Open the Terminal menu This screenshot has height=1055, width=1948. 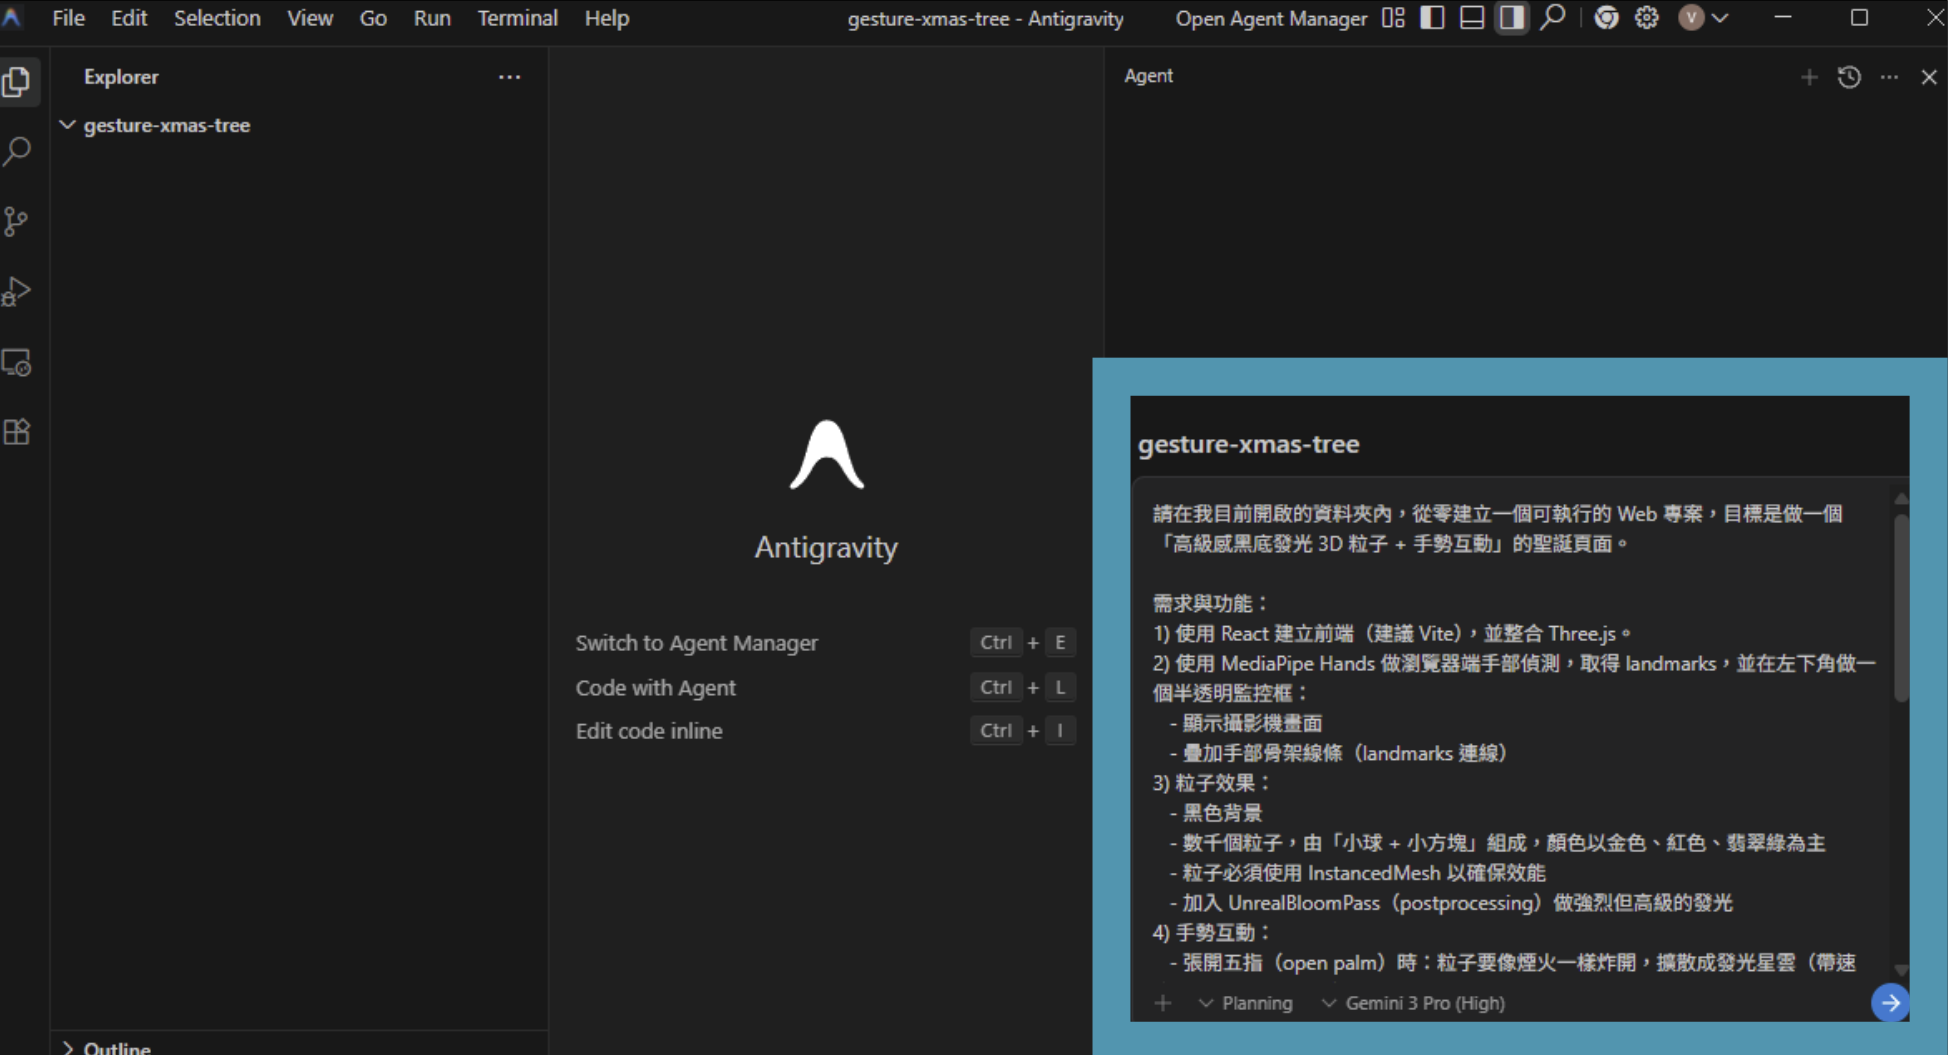coord(517,18)
